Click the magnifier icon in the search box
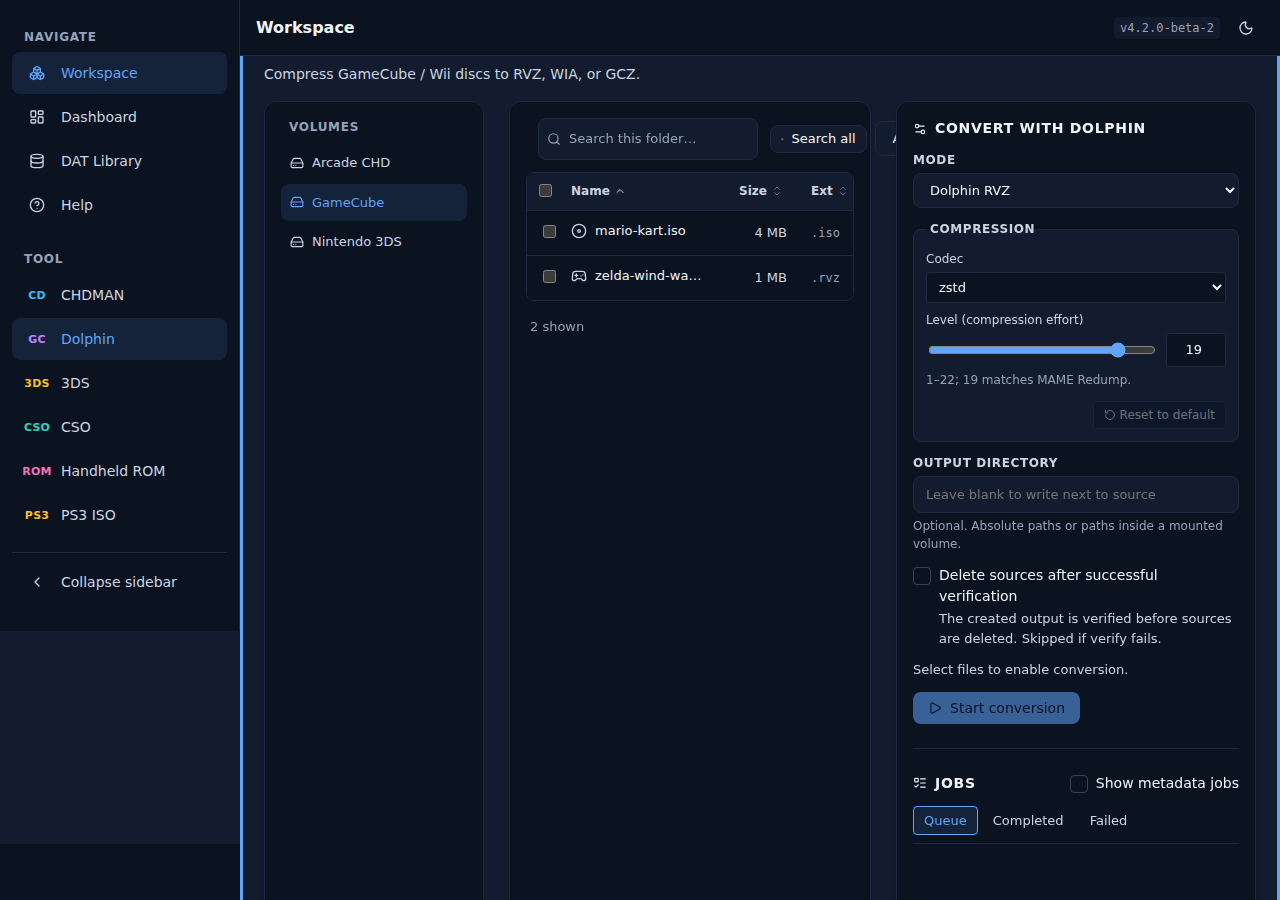This screenshot has width=1280, height=900. (554, 139)
